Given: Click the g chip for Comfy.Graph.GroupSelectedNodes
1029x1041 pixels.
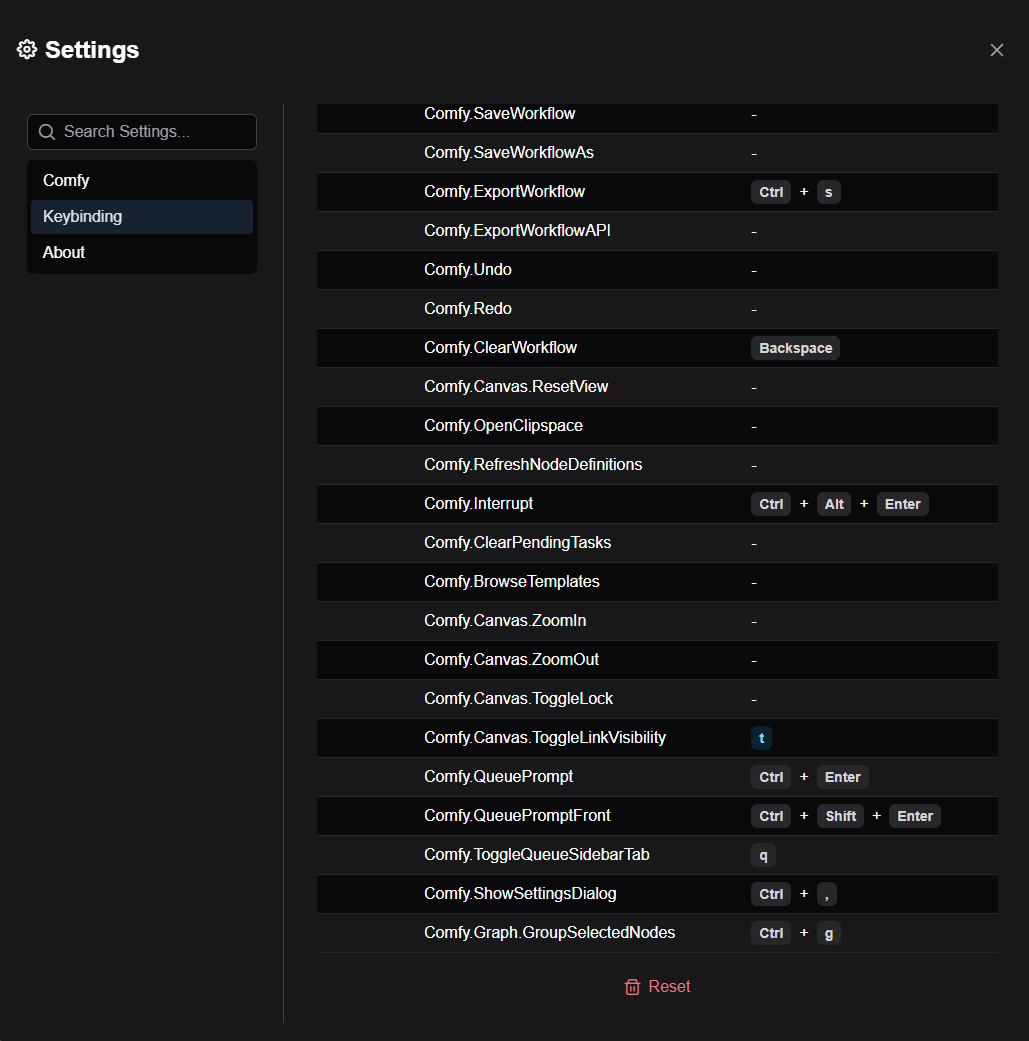Looking at the screenshot, I should tap(828, 932).
